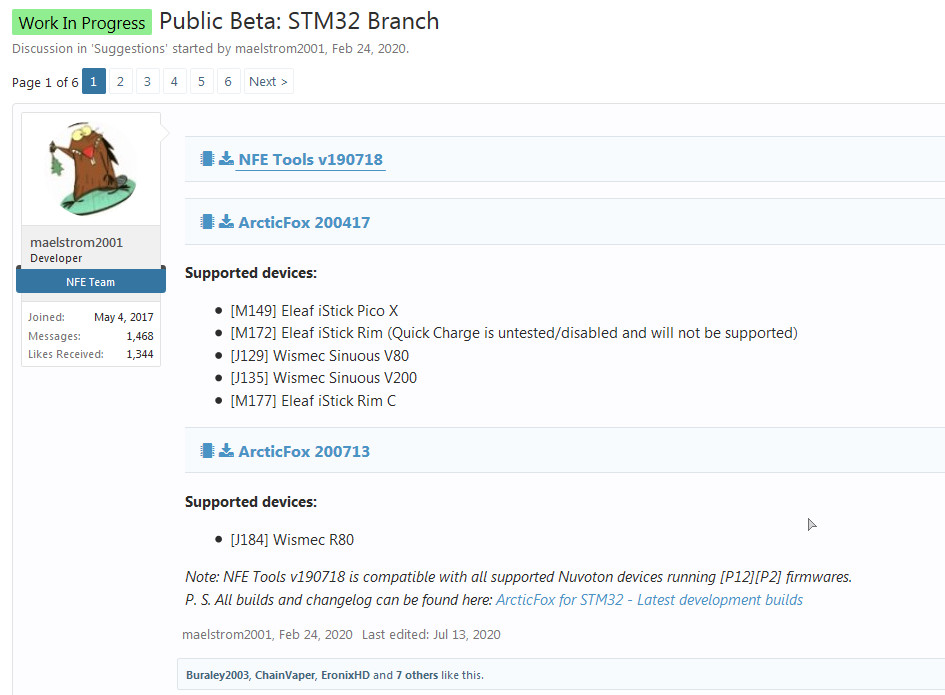Screen dimensions: 945x695
Task: Click the chip icon beside ArcticFox 200713
Action: pyautogui.click(x=207, y=451)
